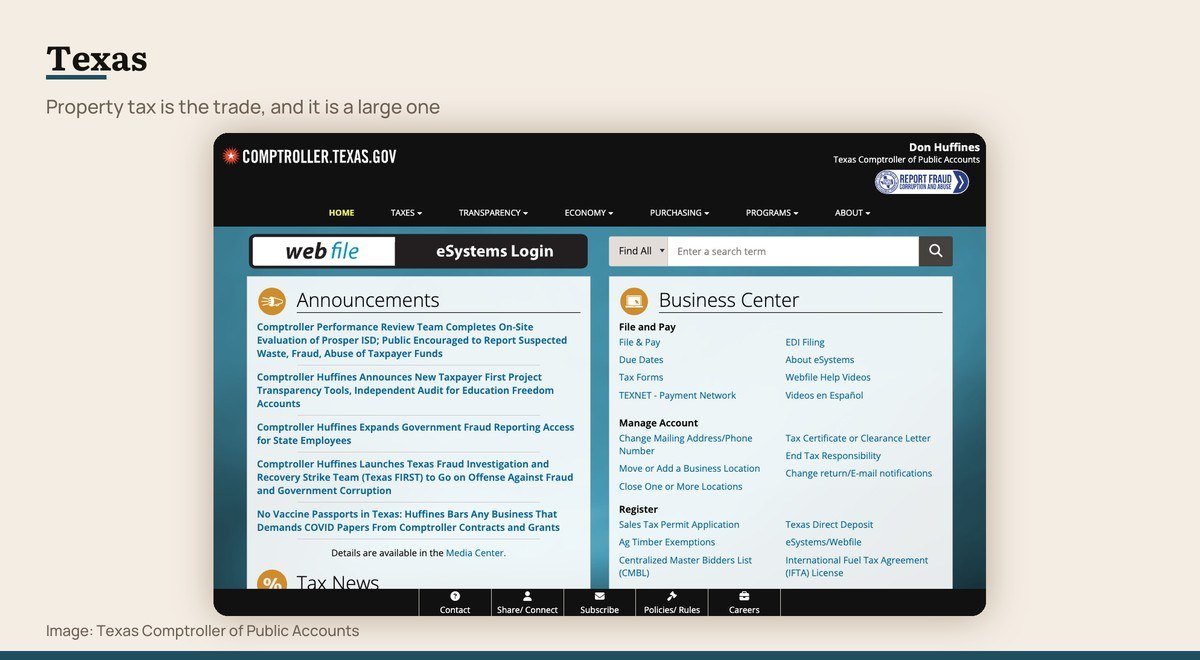Open Sales Tax Permit Application link
This screenshot has height=660, width=1200.
[x=679, y=525]
